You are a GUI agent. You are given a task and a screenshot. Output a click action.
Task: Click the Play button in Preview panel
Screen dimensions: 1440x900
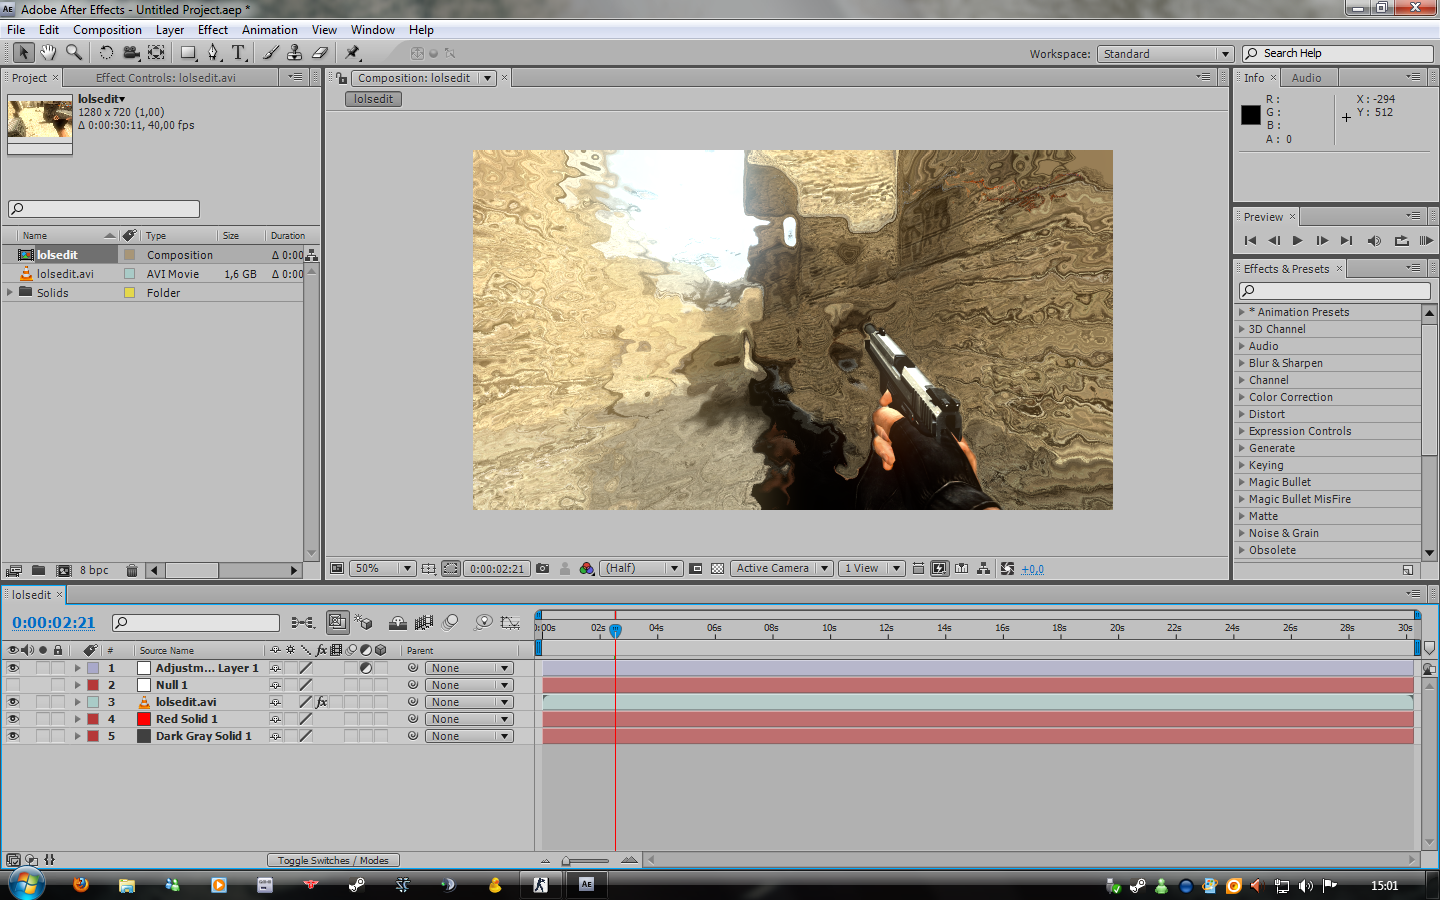tap(1297, 240)
